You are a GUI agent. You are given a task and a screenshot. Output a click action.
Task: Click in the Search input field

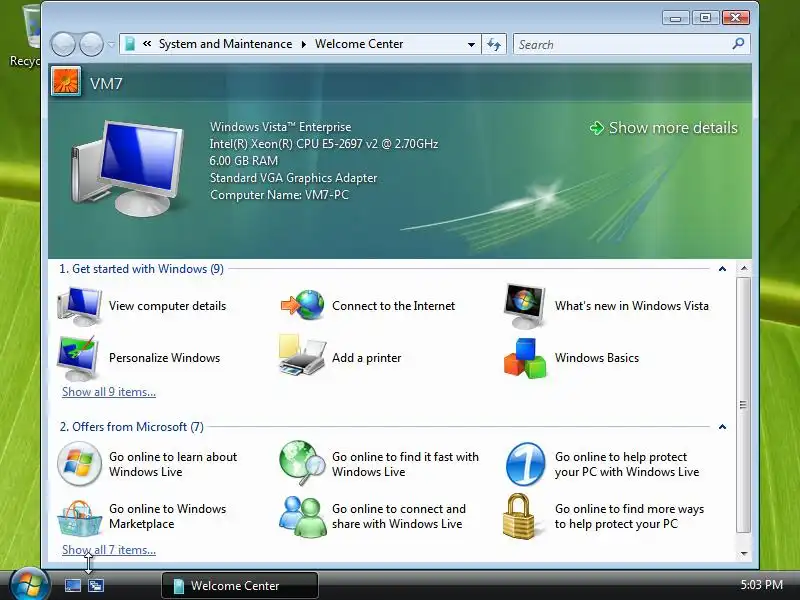(x=622, y=44)
